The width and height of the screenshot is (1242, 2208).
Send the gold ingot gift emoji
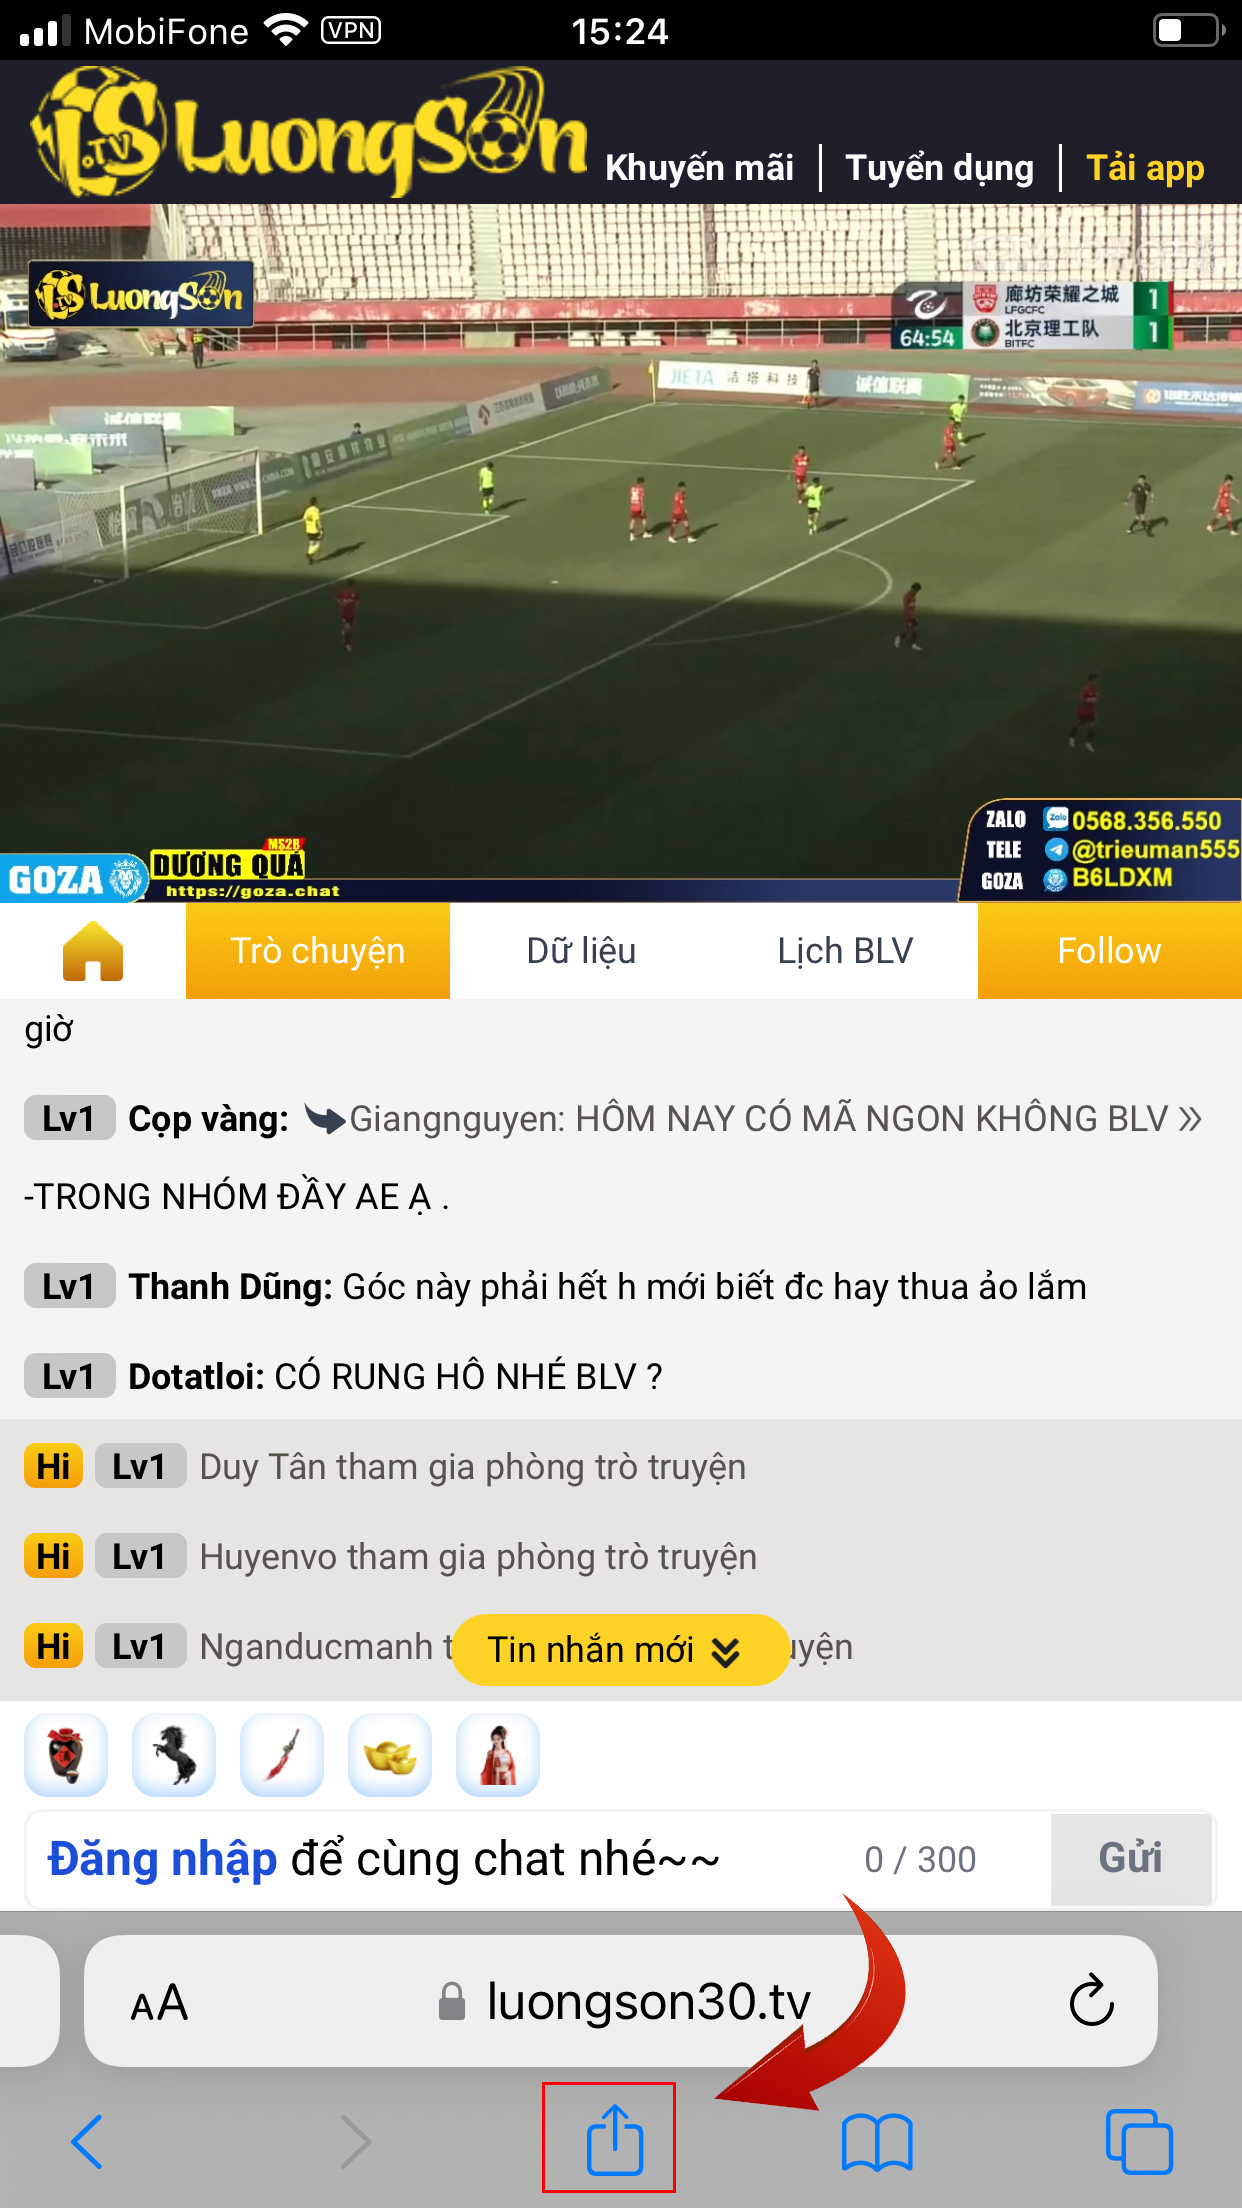tap(390, 1755)
